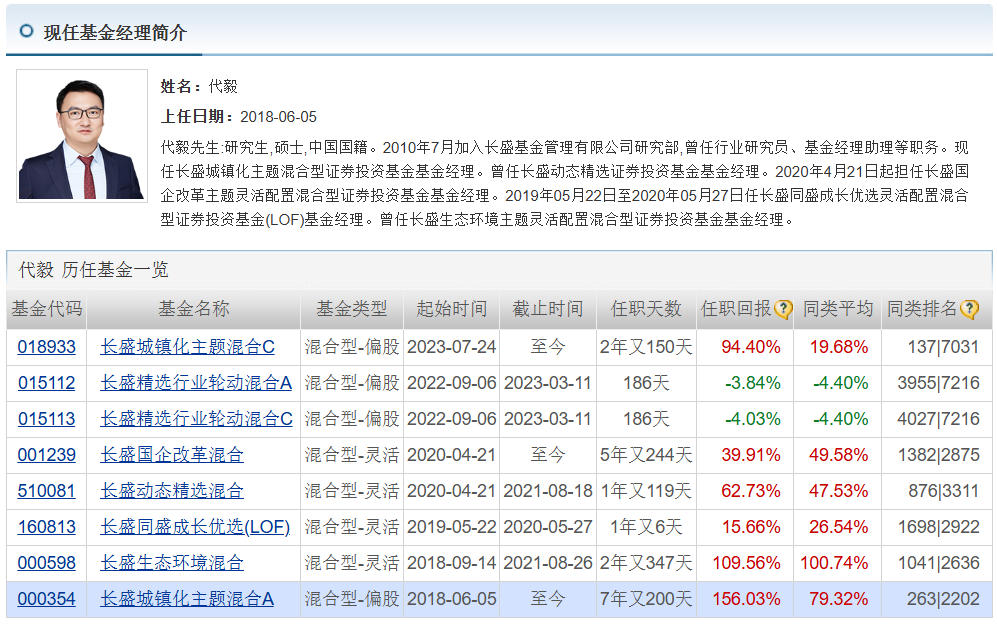997x626 pixels.
Task: Open 长盛城镇化主题混合A fund page
Action: [x=187, y=599]
